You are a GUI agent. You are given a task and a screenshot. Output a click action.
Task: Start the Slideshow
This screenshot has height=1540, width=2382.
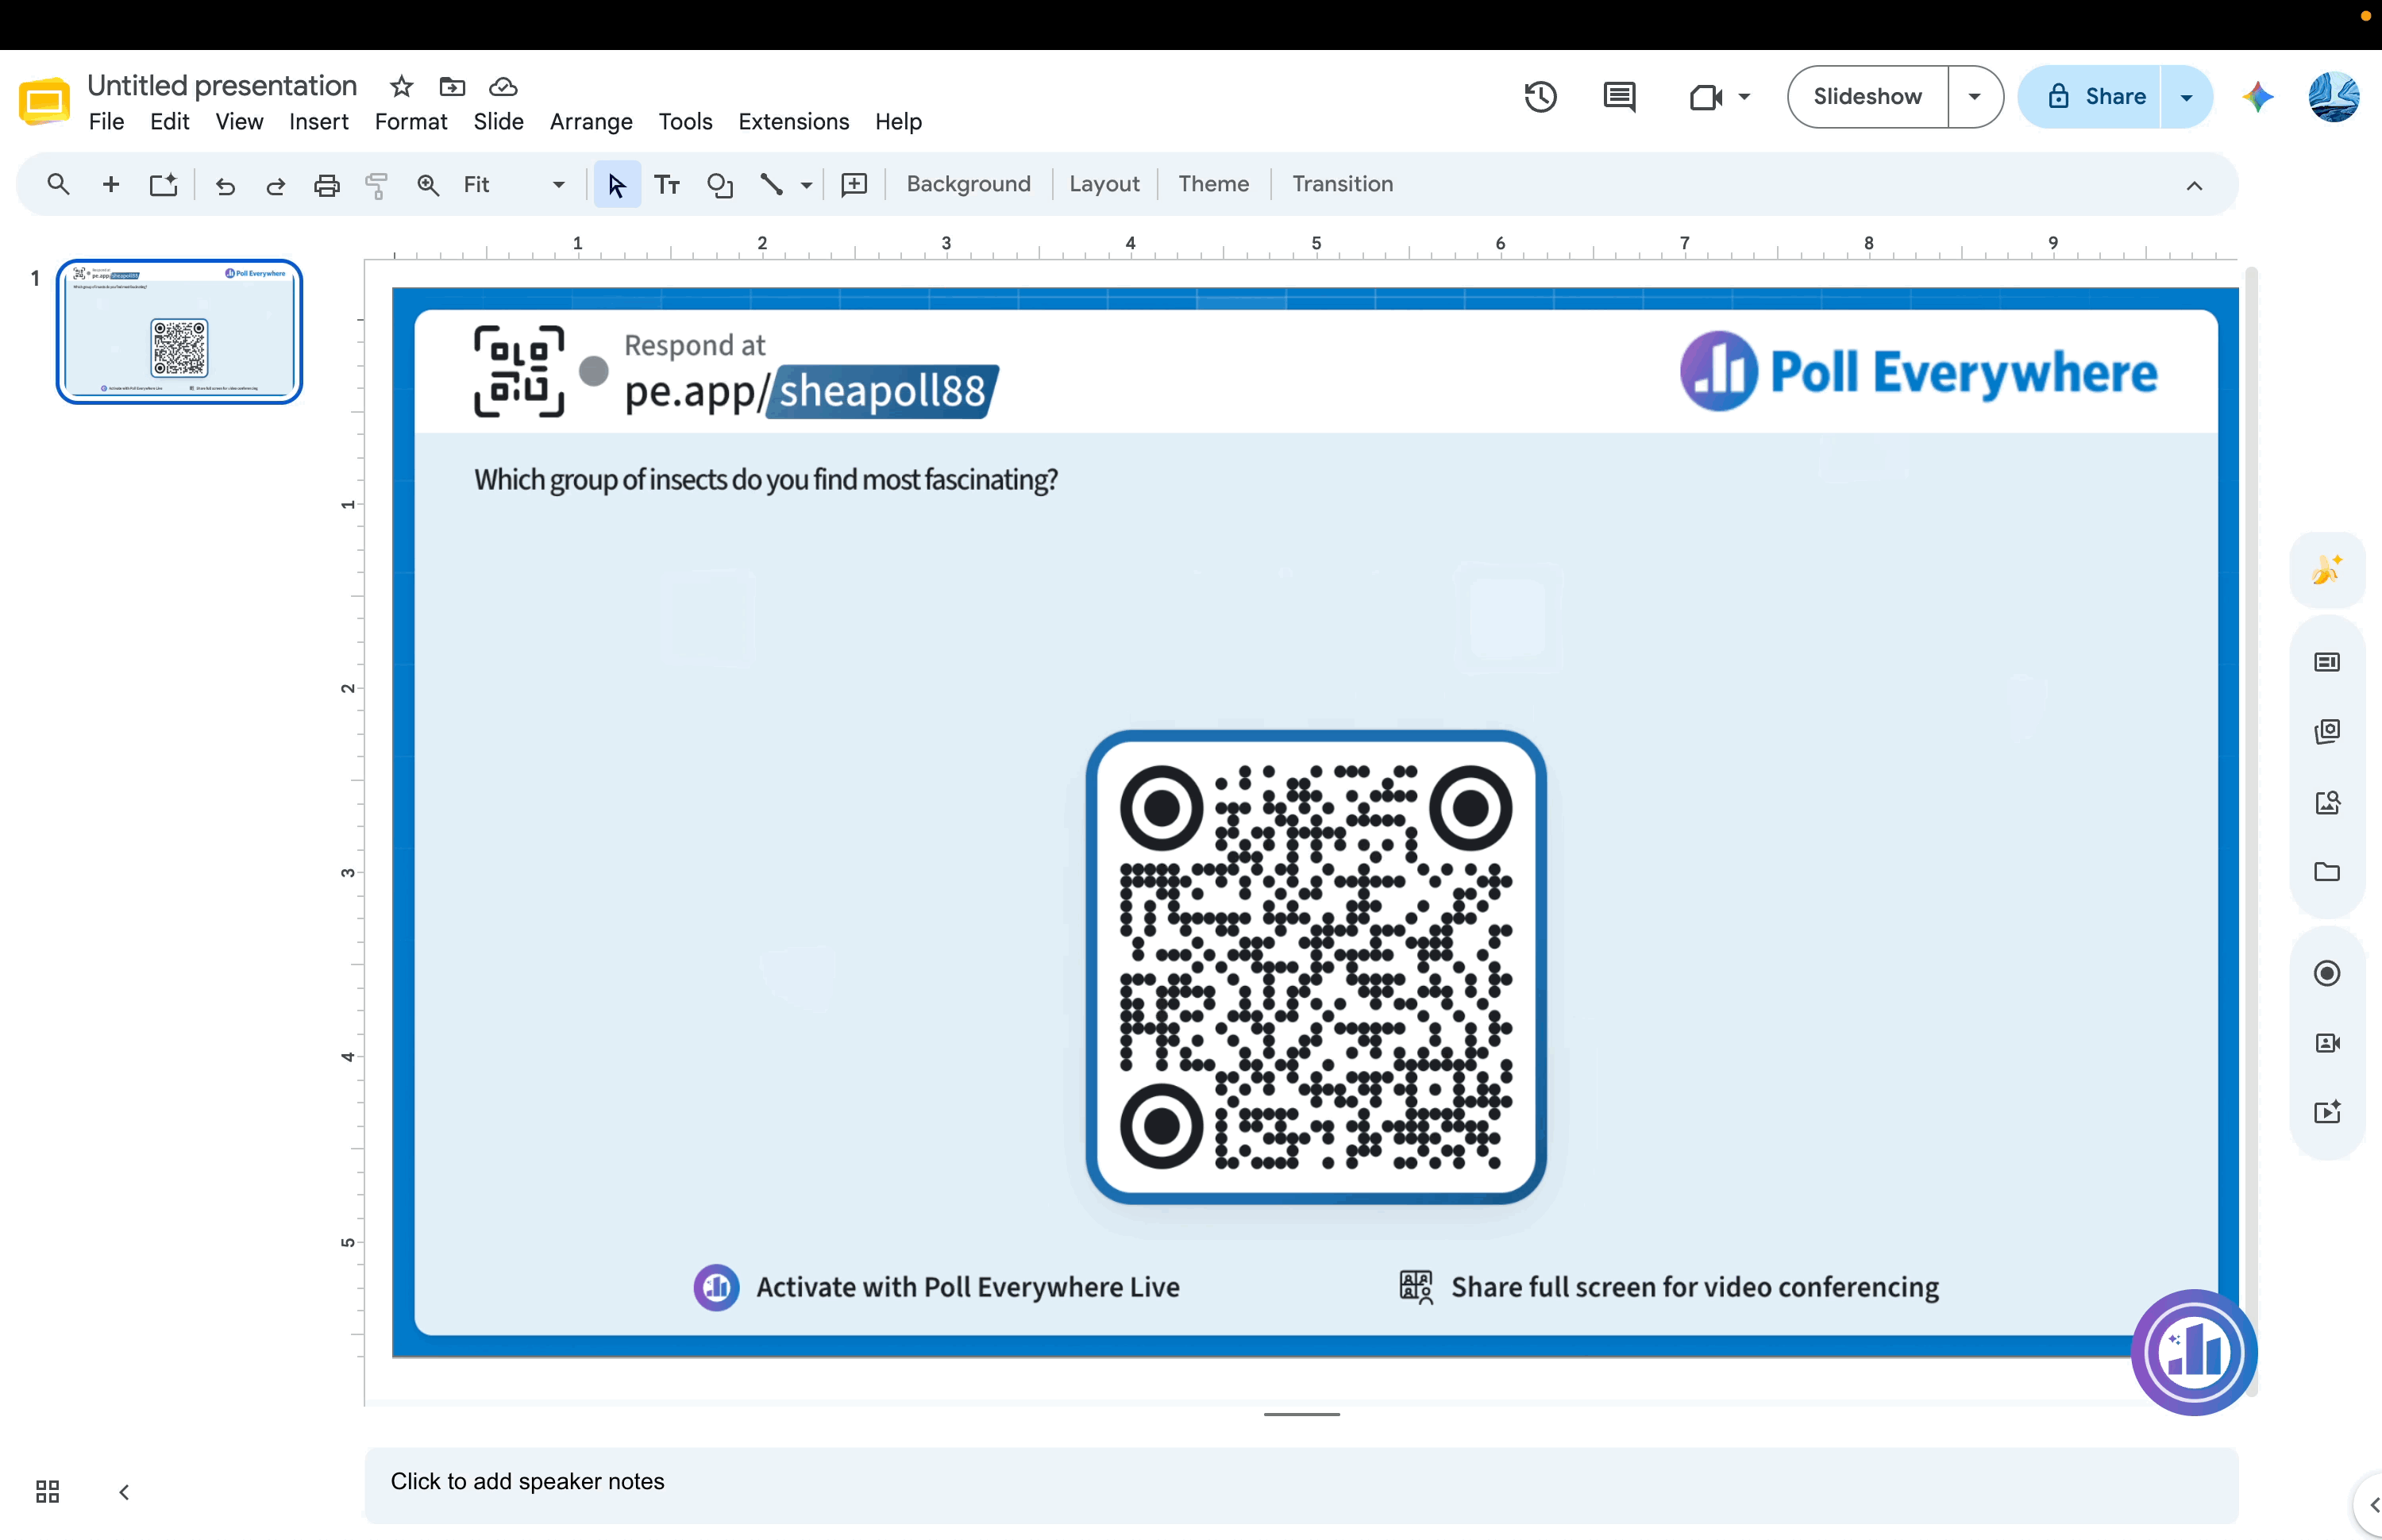(1867, 97)
